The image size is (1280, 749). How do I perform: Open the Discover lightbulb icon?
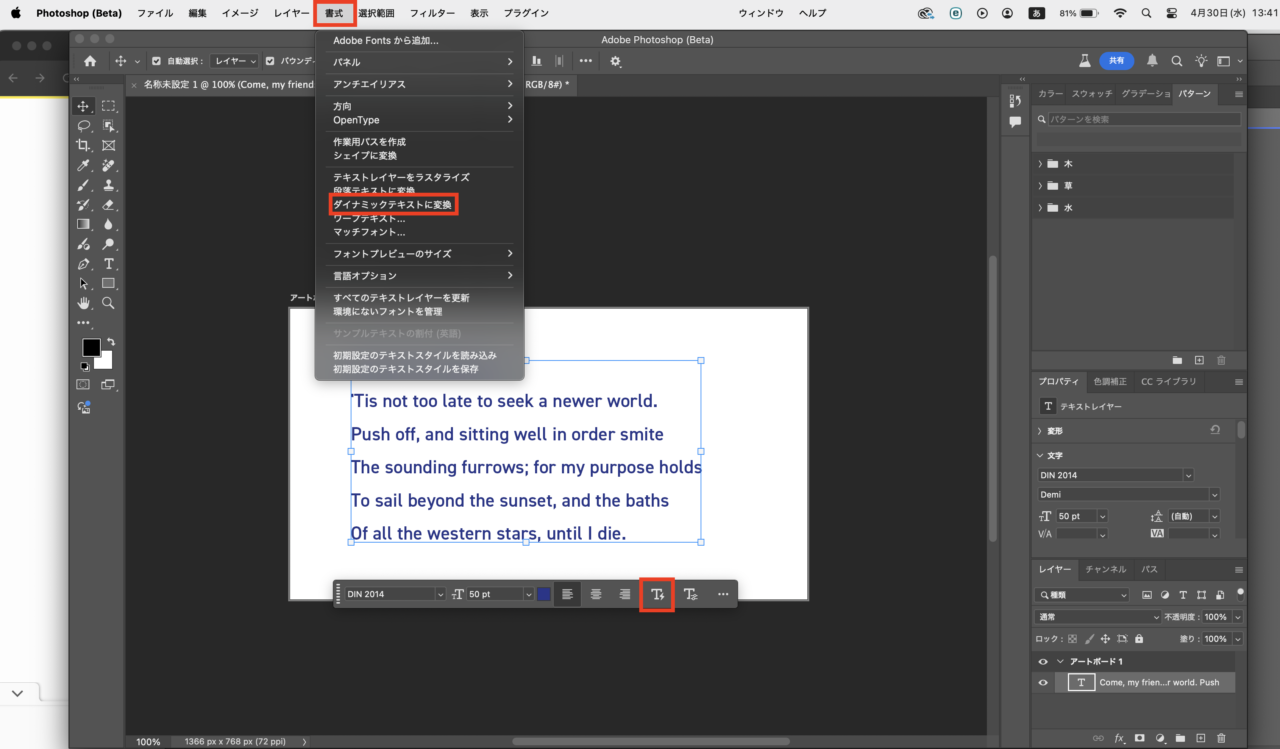click(1200, 61)
